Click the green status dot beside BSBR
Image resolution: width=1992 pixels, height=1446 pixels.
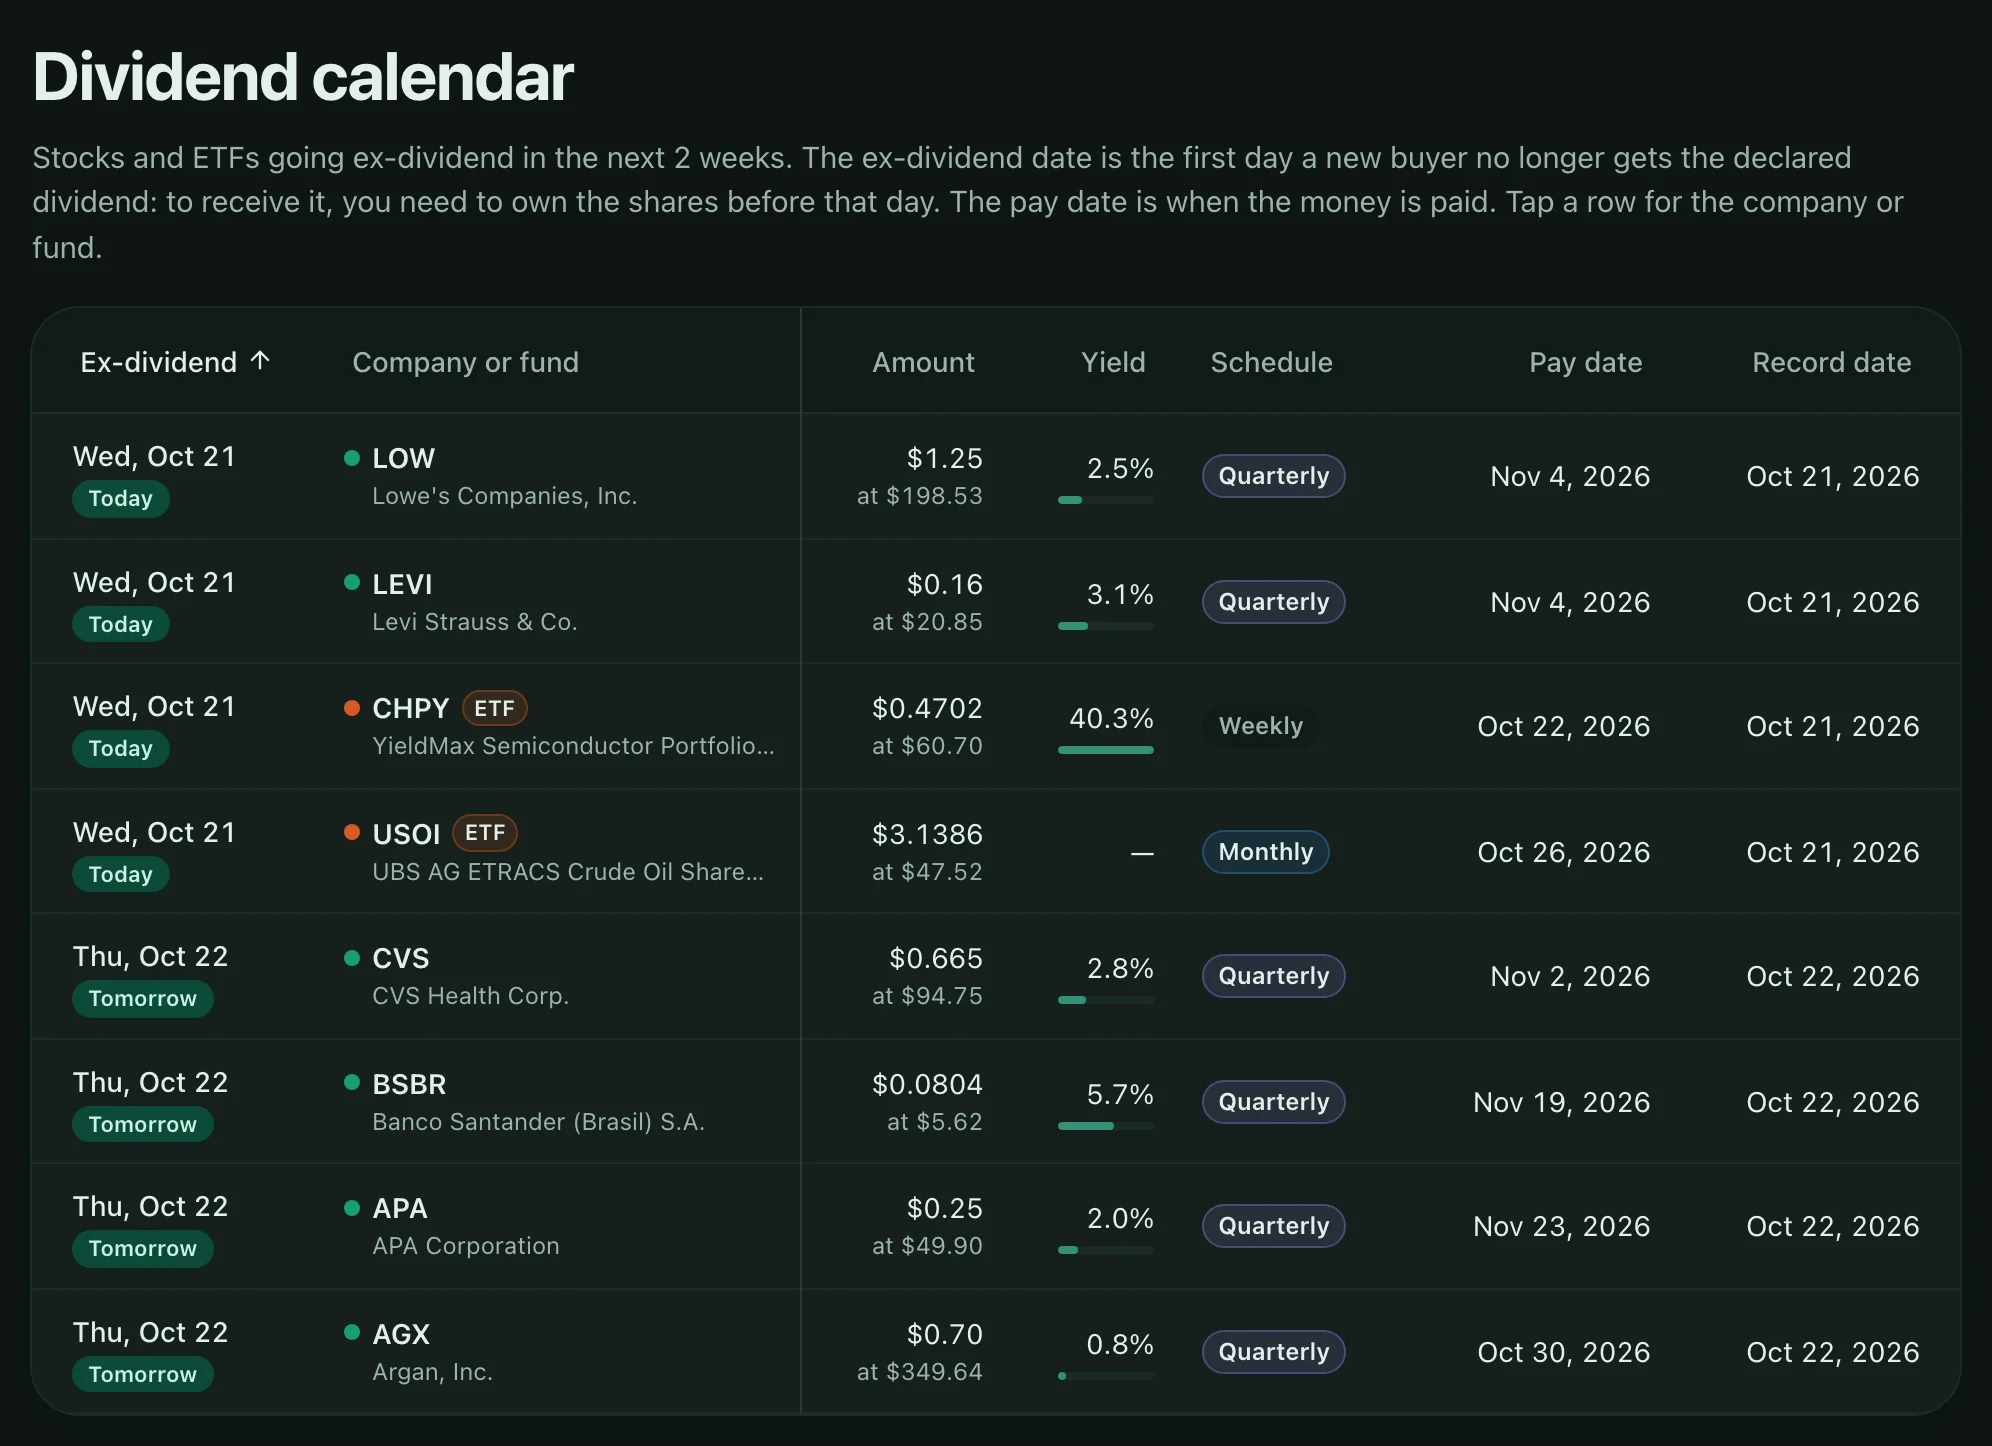click(352, 1082)
